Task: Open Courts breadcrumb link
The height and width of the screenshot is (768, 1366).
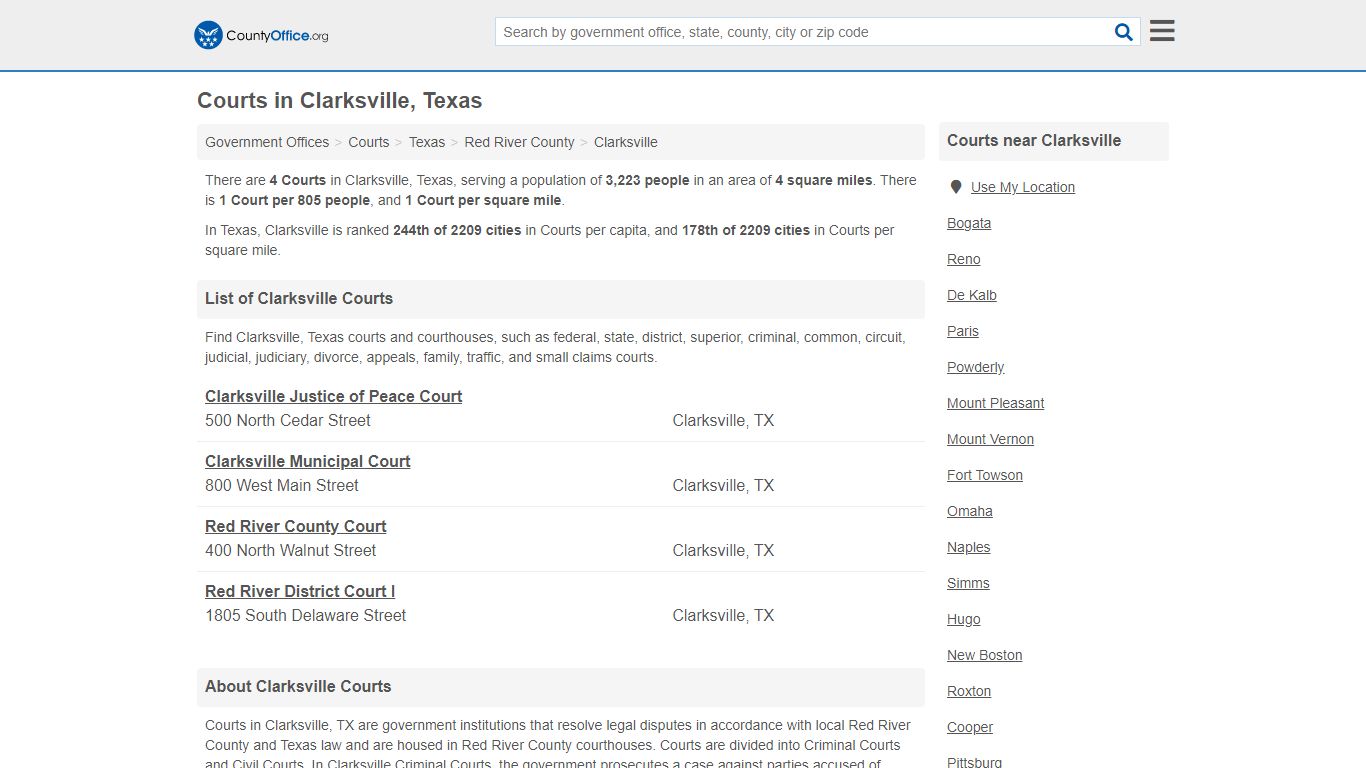Action: [369, 142]
